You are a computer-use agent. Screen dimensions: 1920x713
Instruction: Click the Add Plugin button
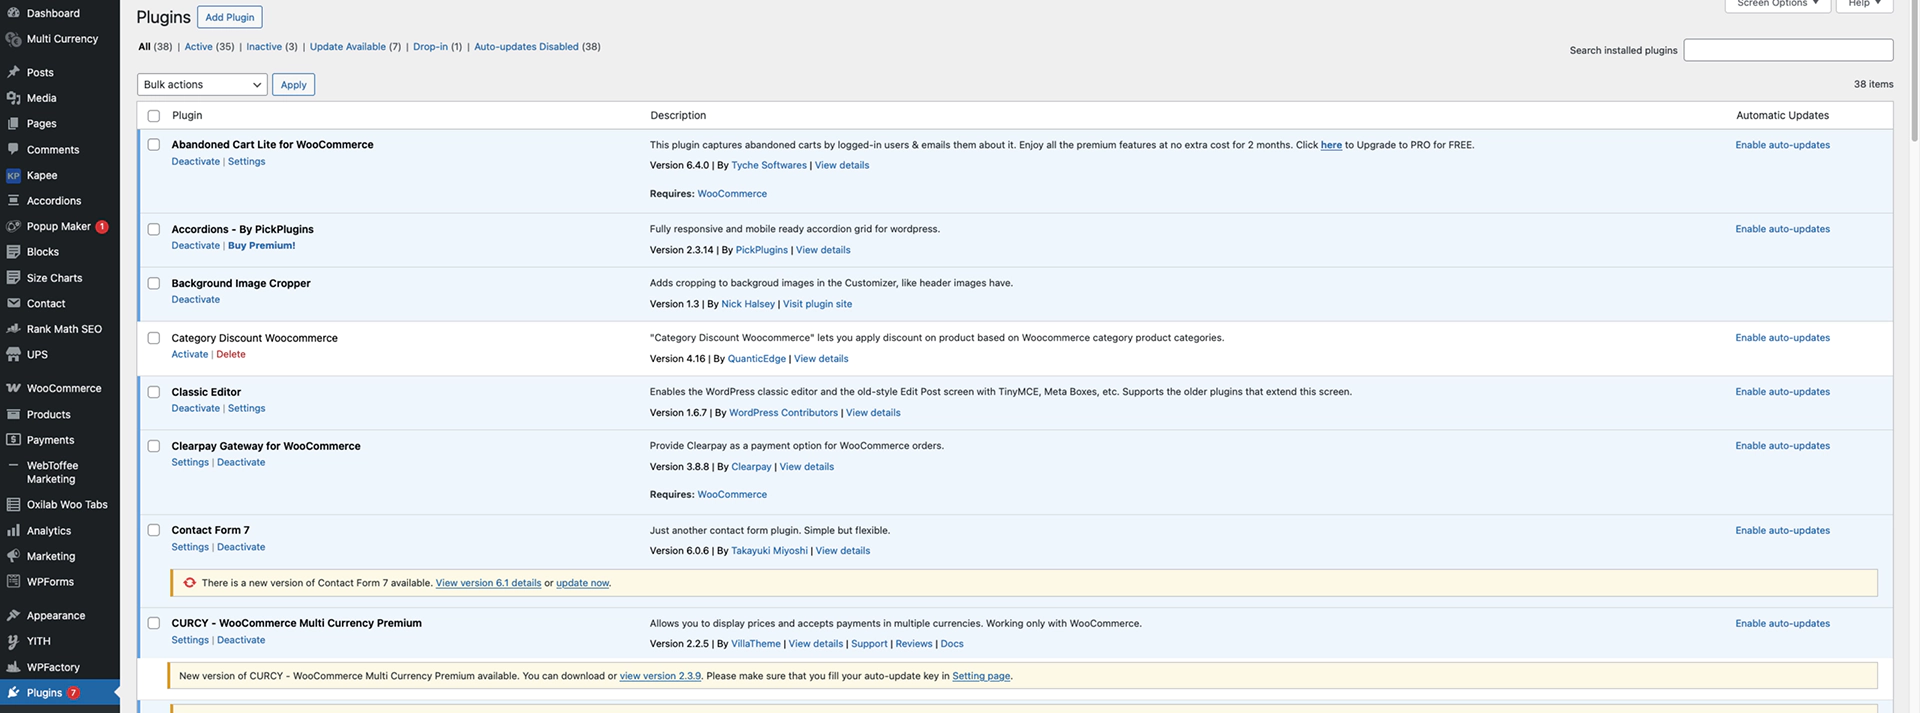[230, 17]
